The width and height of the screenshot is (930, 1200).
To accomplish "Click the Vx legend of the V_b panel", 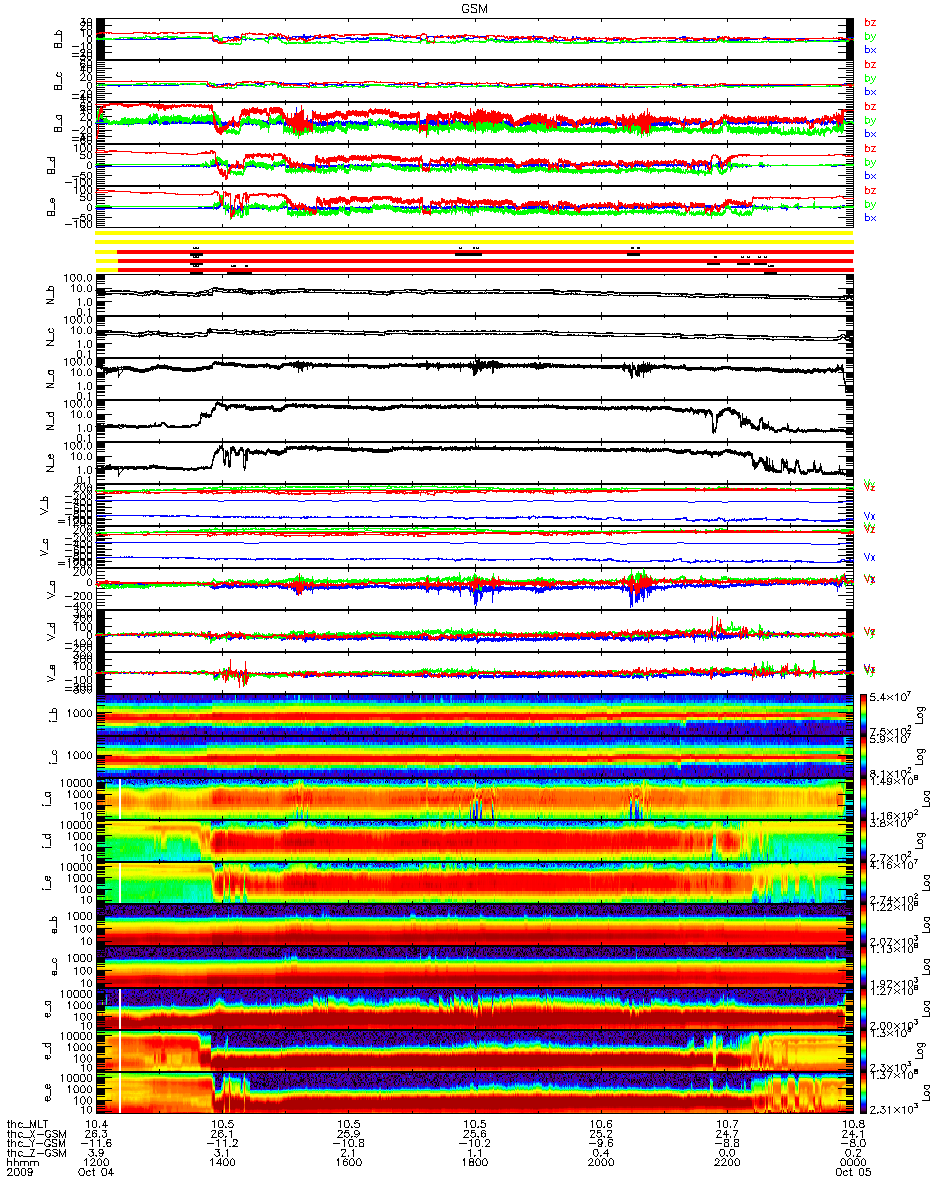I will point(870,515).
